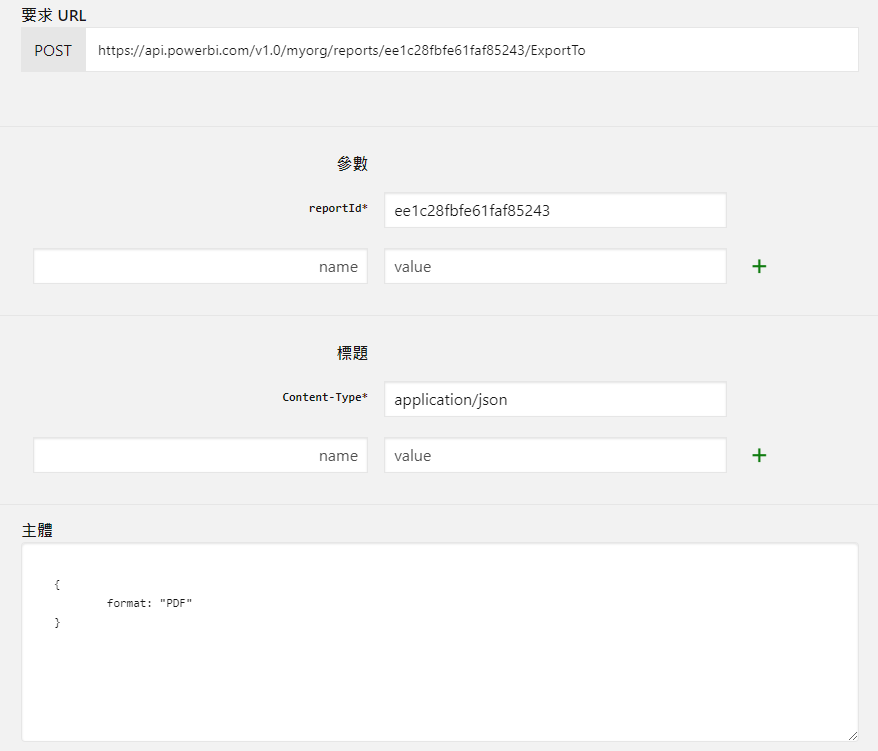878x751 pixels.
Task: Click the Content-Type value field
Action: click(x=555, y=399)
